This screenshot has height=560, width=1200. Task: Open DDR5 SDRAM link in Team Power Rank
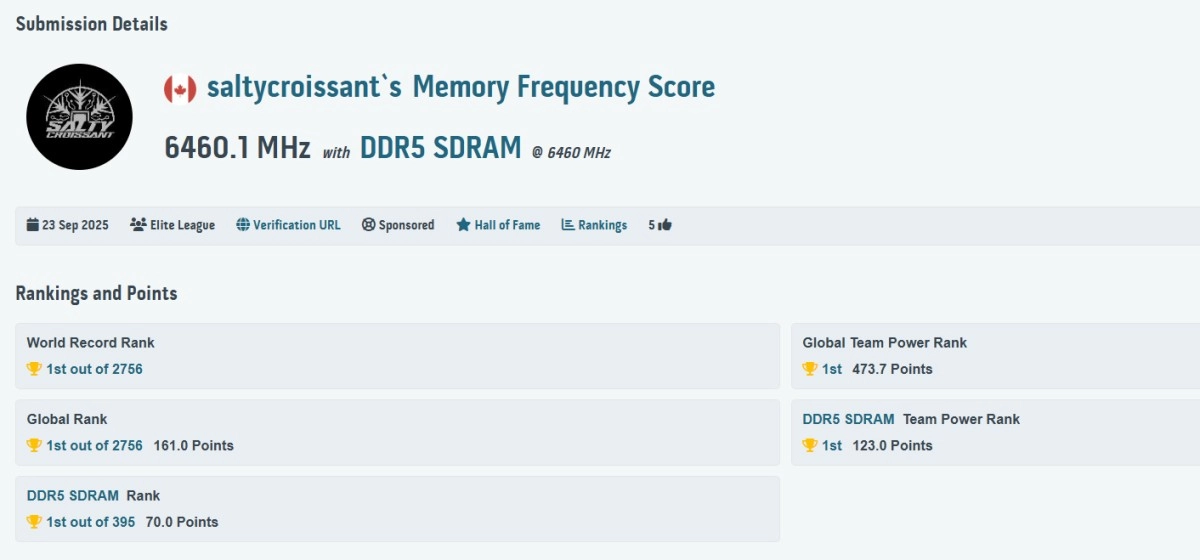click(849, 419)
